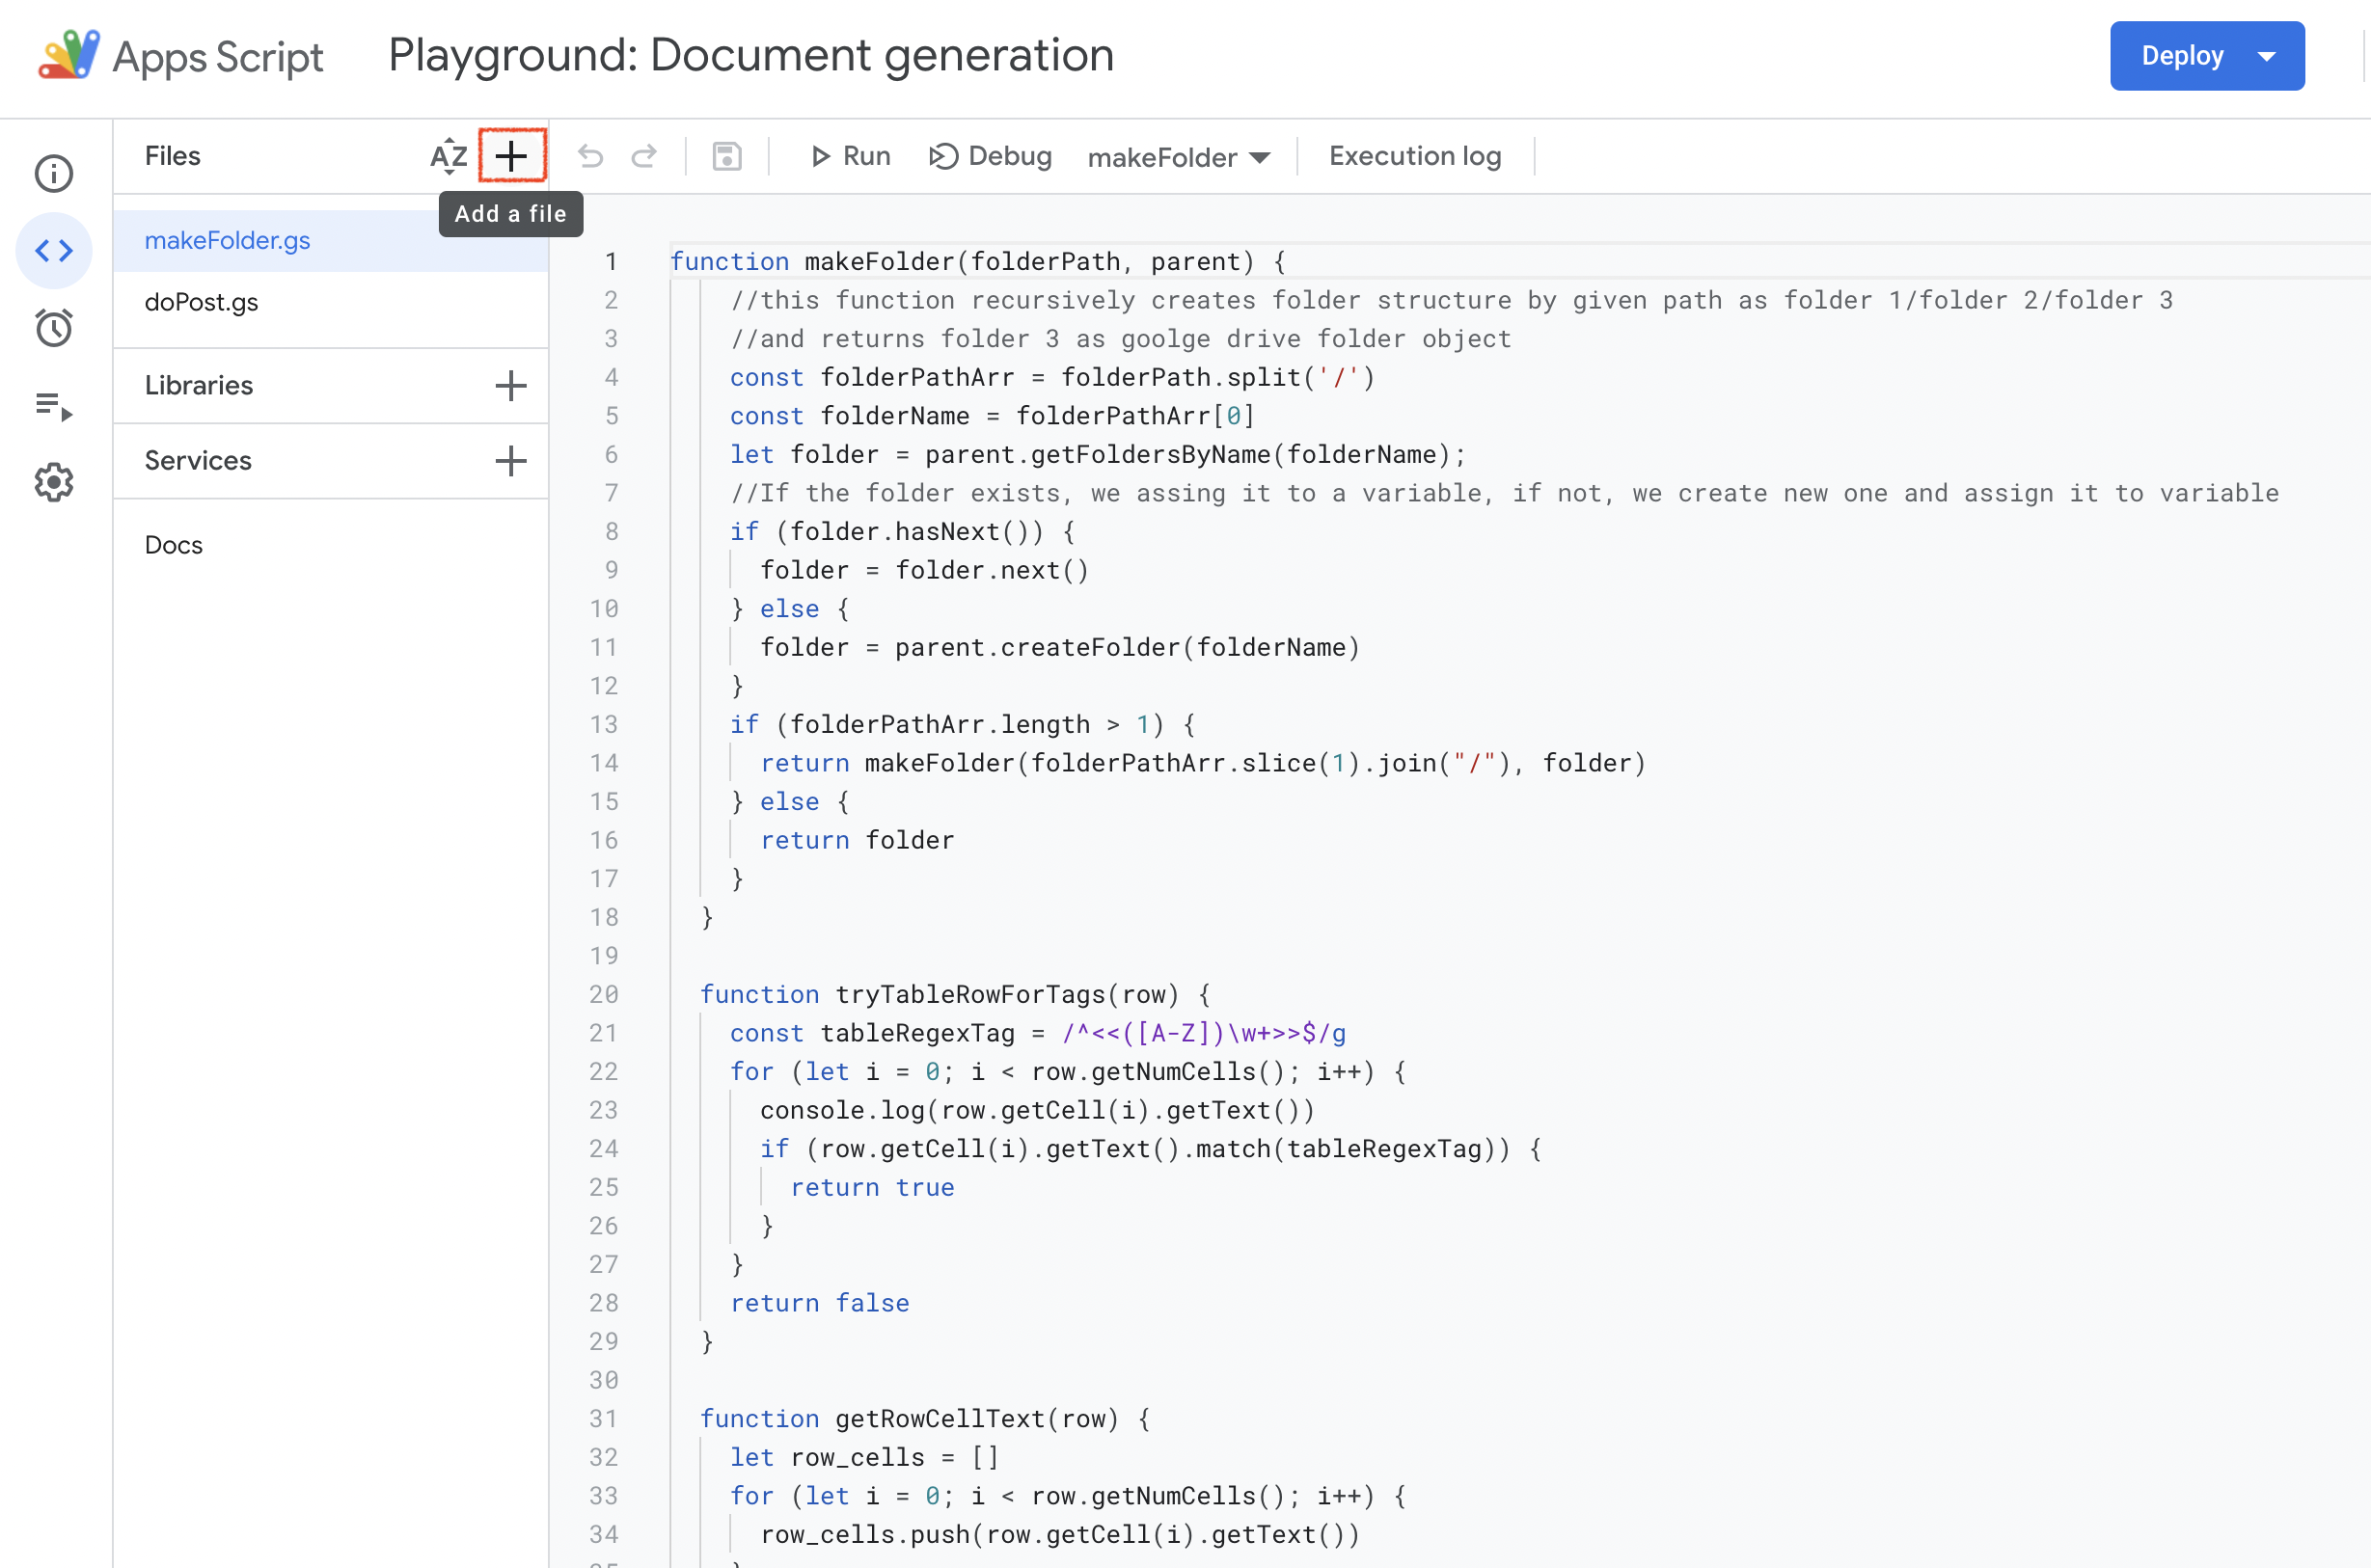Toggle the Execution log panel

(x=1414, y=156)
